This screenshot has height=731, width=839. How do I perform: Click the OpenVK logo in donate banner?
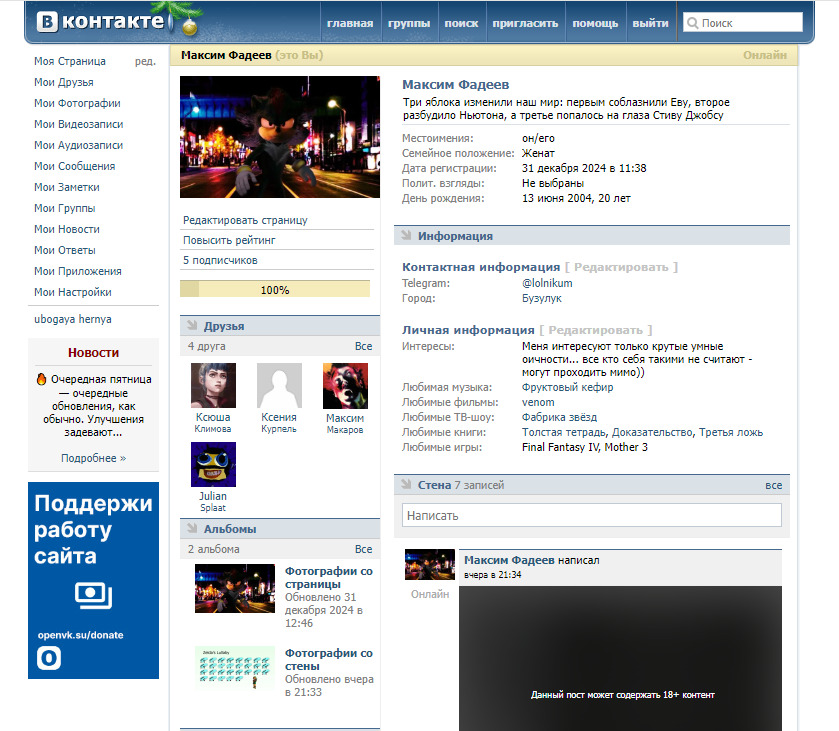click(x=49, y=658)
